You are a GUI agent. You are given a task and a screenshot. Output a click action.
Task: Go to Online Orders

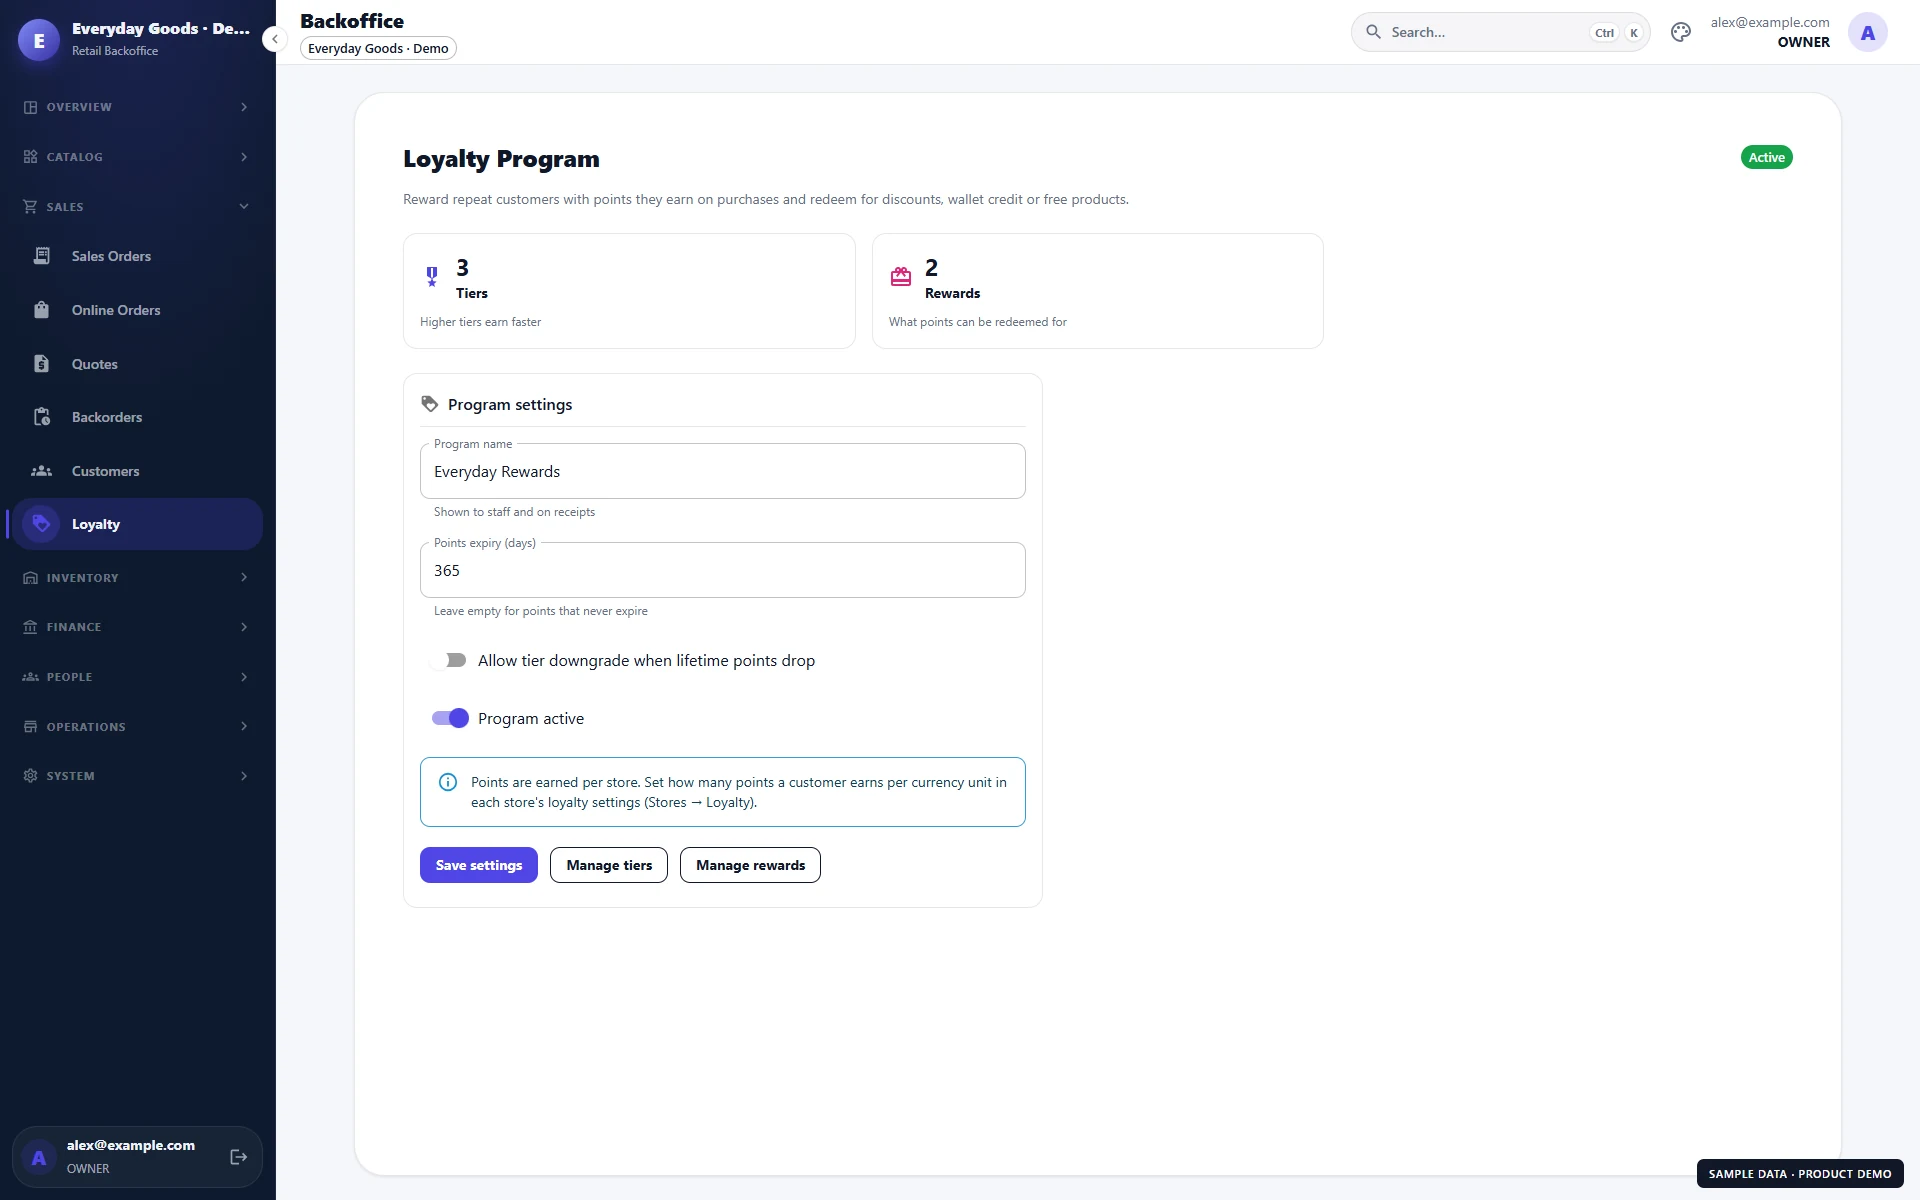[x=137, y=310]
